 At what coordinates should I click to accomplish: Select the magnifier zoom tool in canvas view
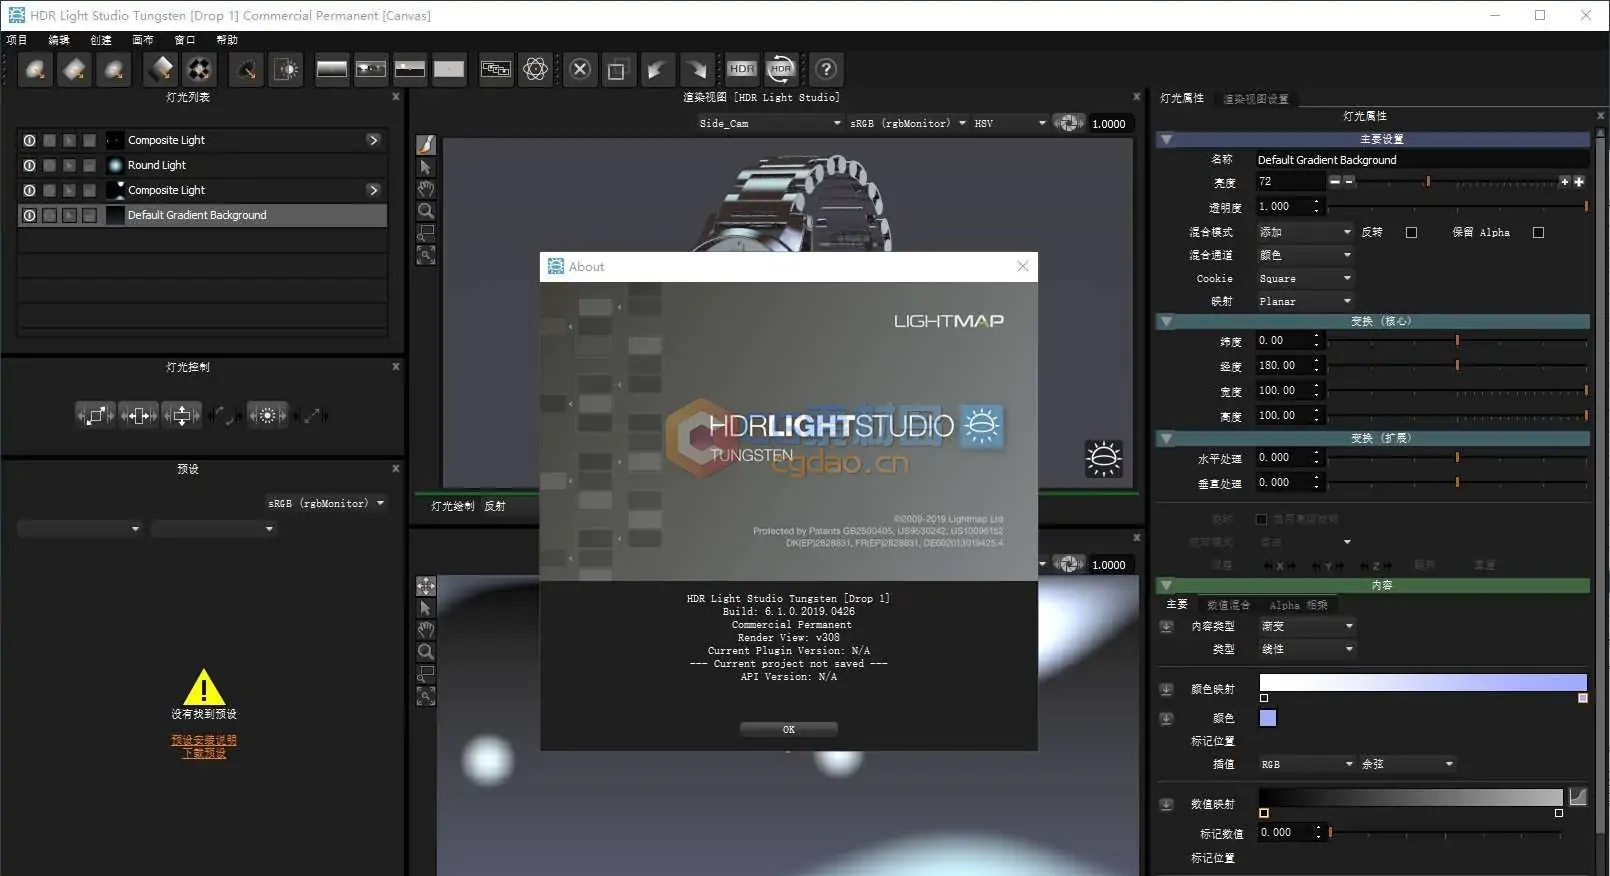point(426,652)
